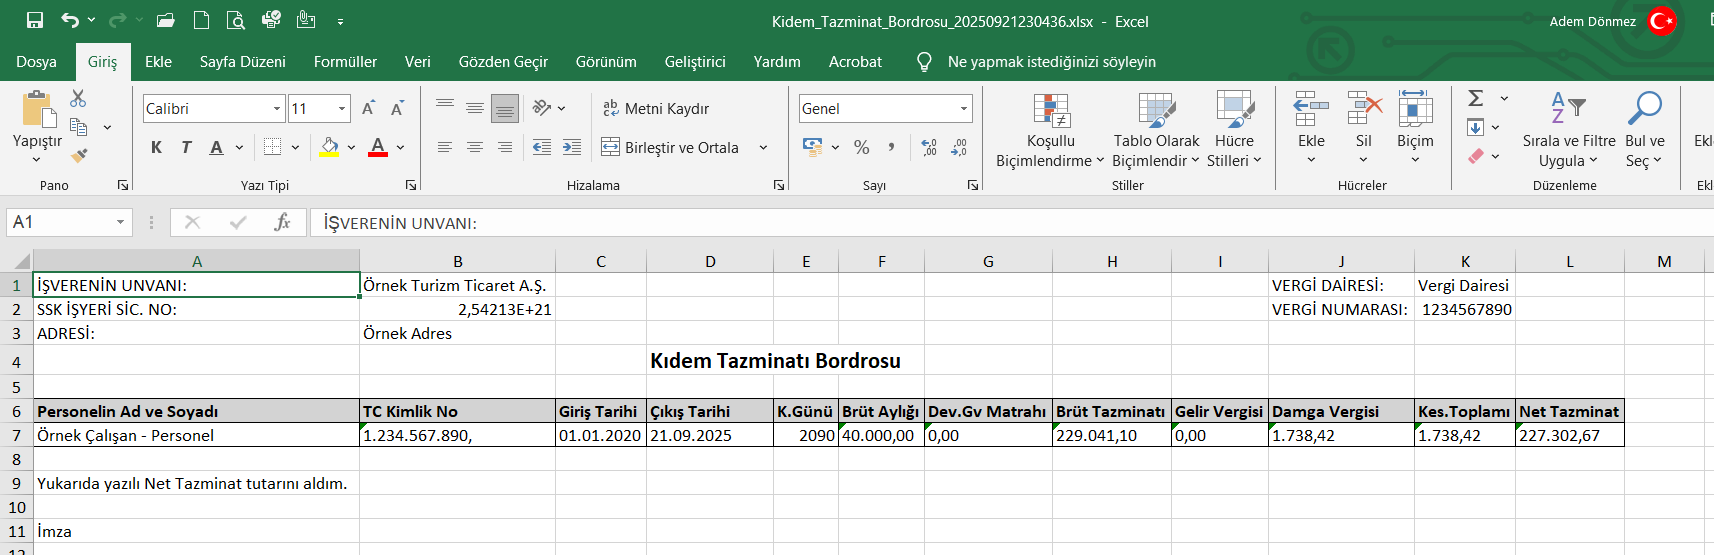Click Birleştir ve Ortala button

(x=670, y=148)
